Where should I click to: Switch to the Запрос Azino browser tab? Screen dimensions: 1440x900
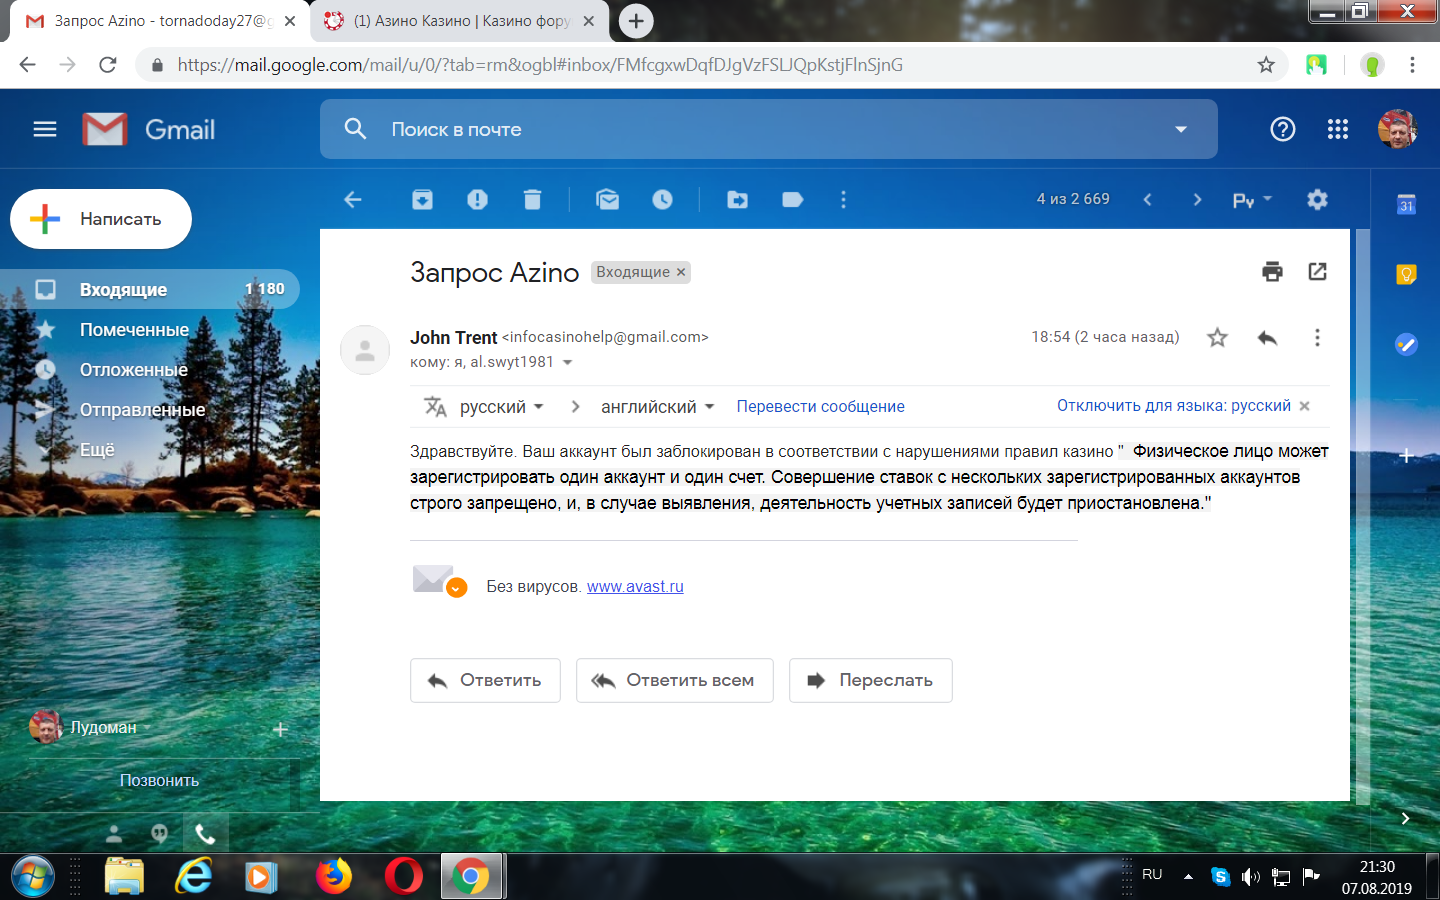pos(158,21)
